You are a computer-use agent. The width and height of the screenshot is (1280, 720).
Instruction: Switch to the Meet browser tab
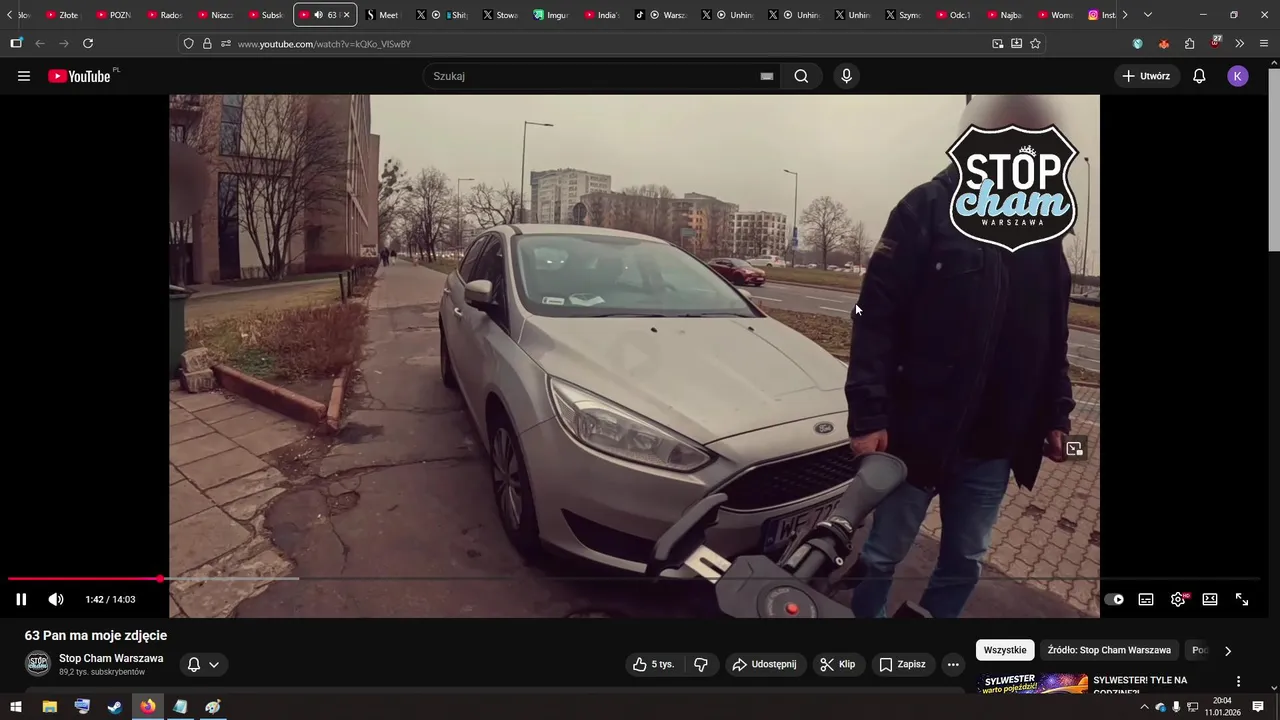coord(383,15)
